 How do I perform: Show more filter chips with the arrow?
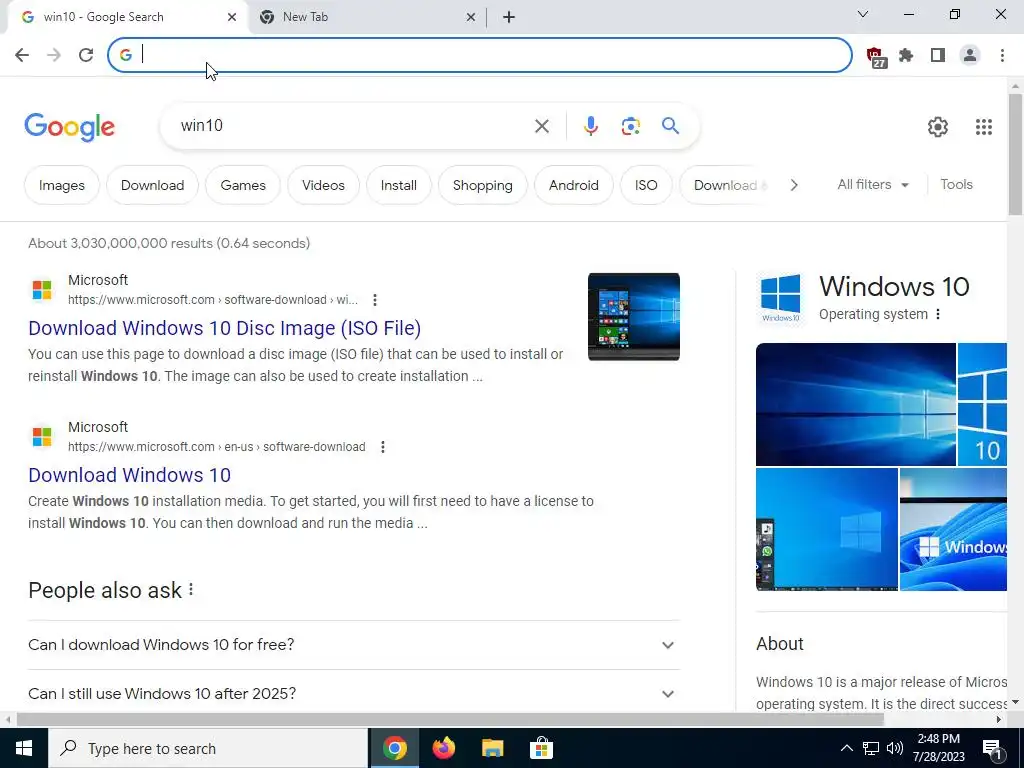coord(793,185)
